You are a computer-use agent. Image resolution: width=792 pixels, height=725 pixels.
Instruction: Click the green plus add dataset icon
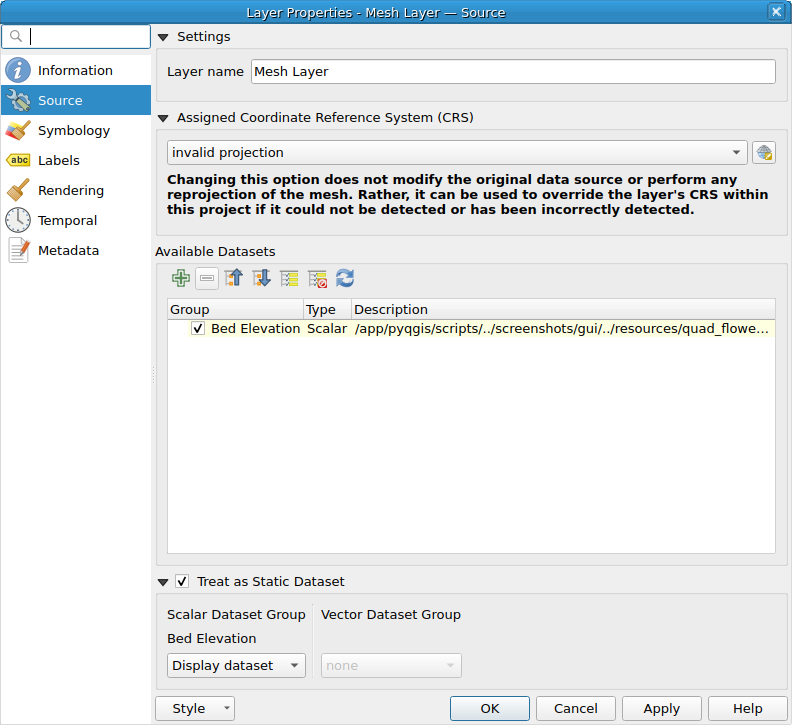[x=180, y=279]
